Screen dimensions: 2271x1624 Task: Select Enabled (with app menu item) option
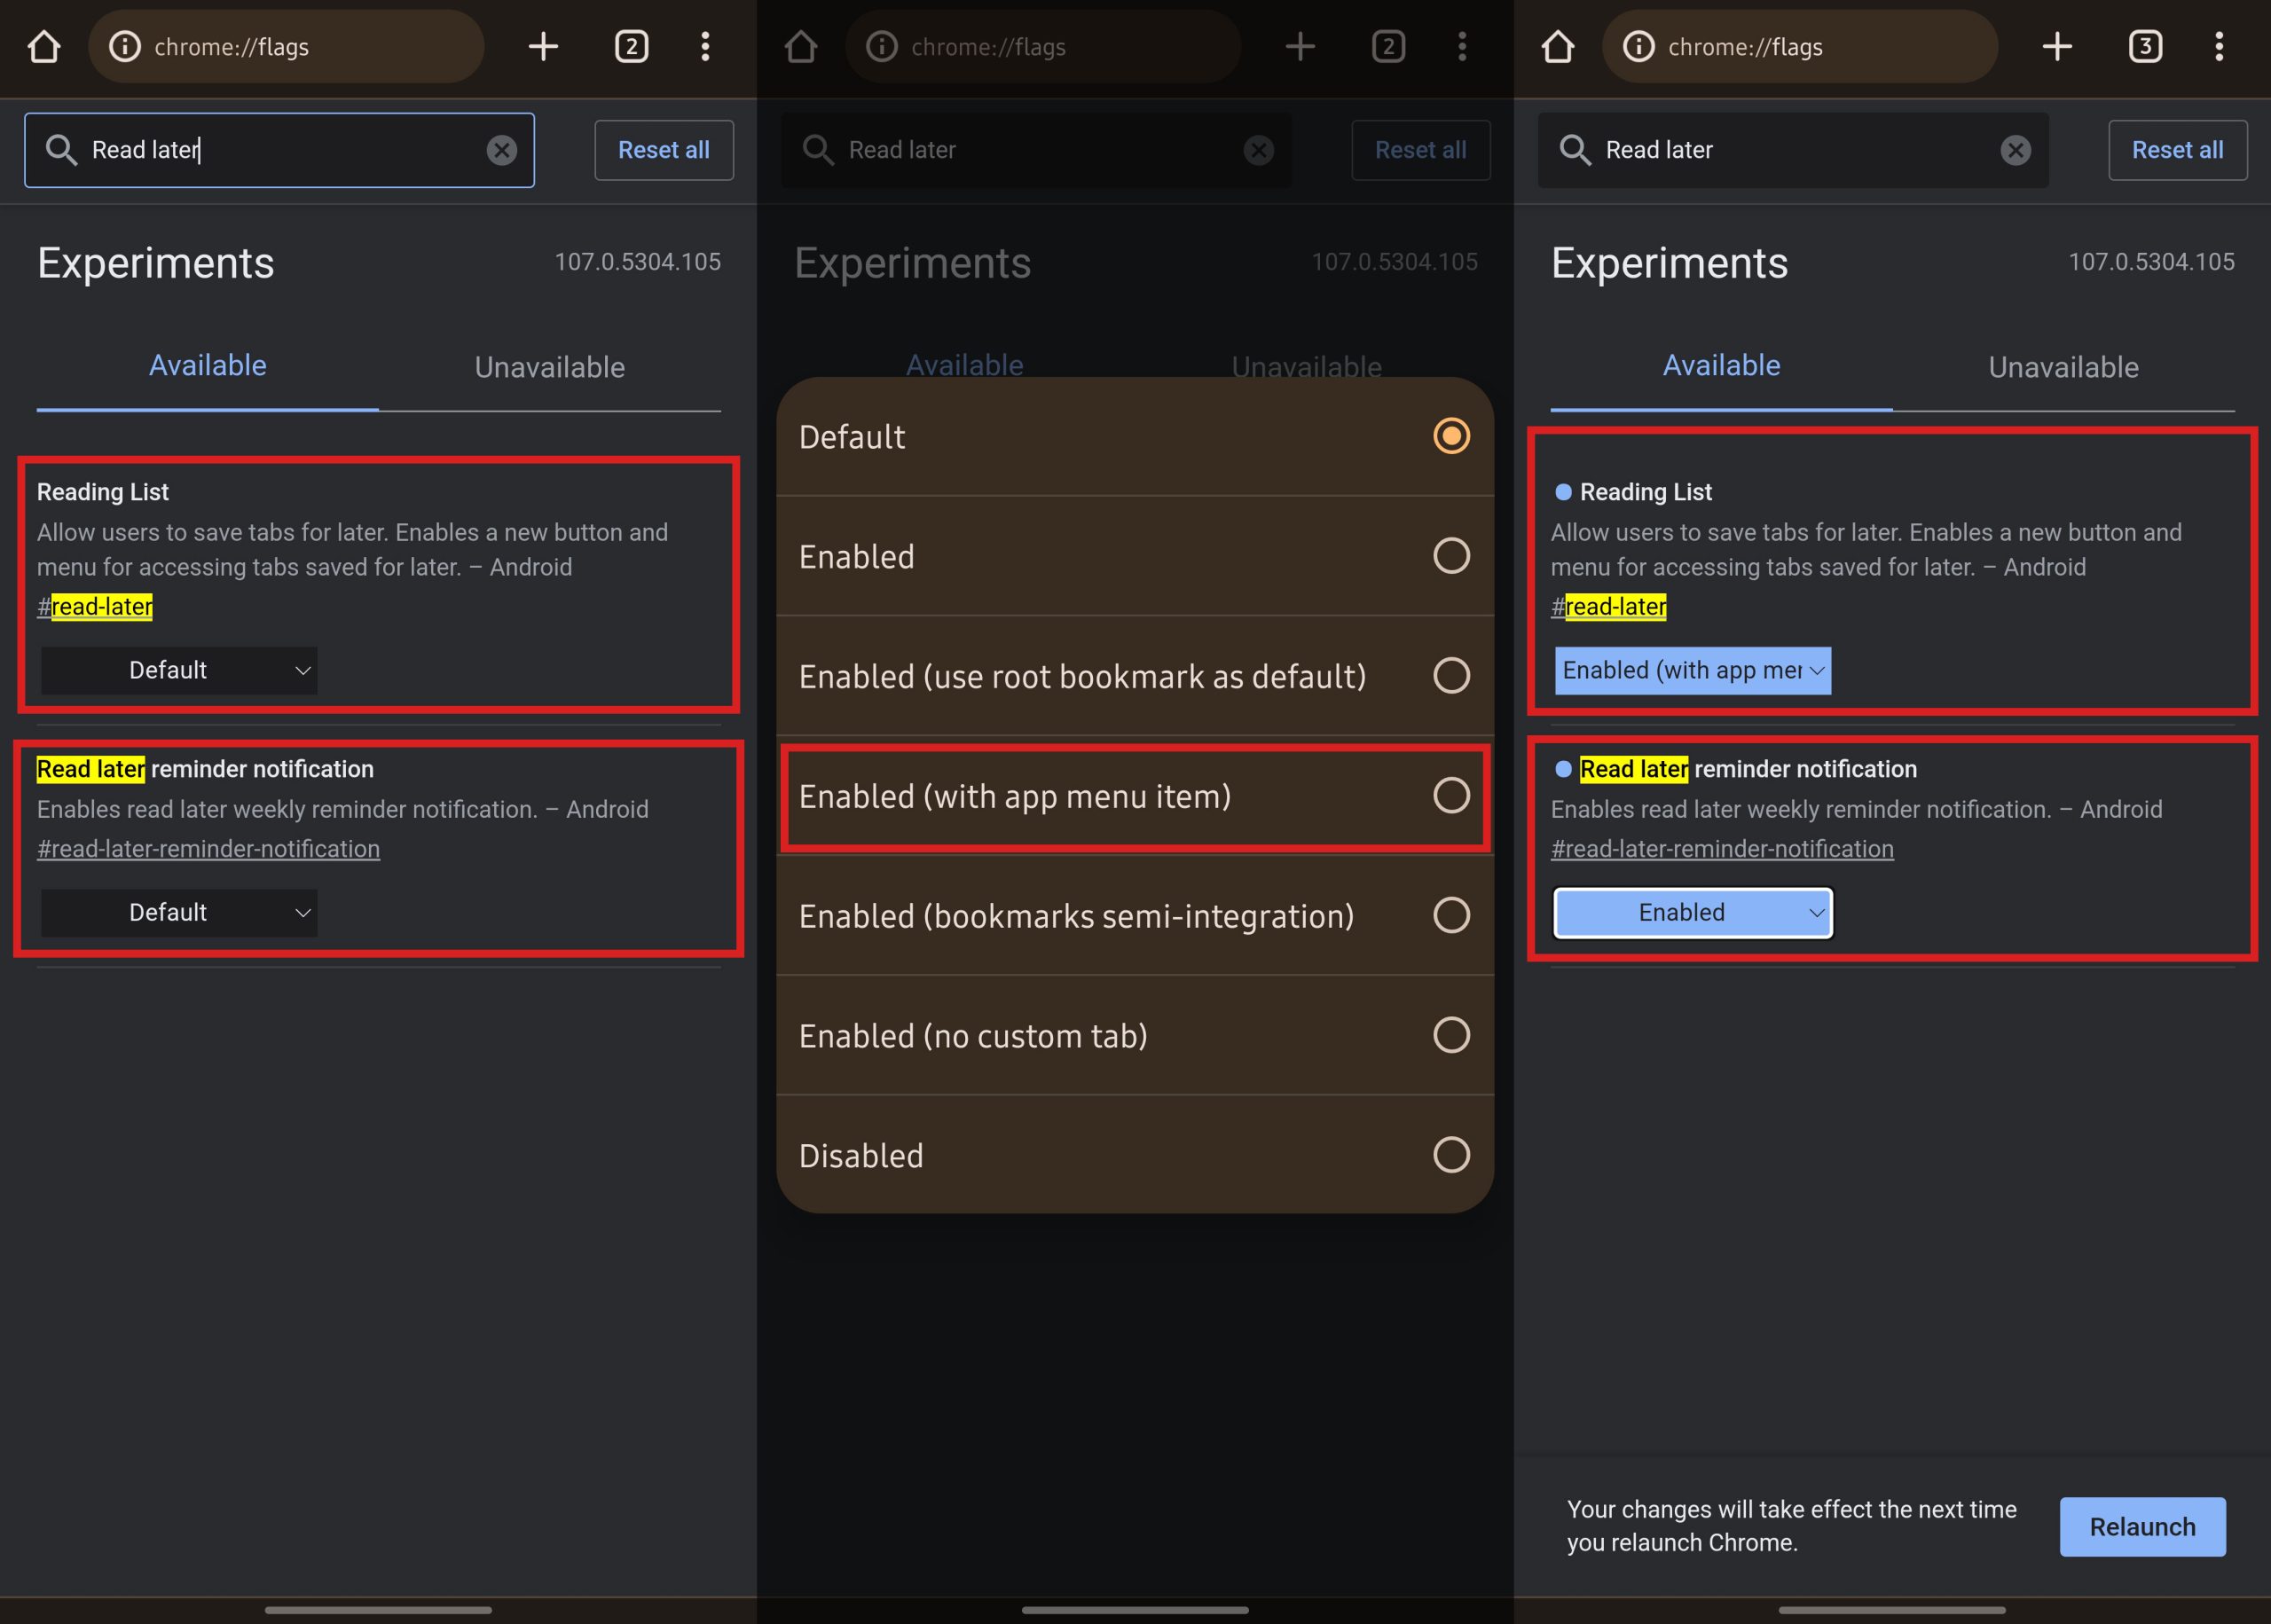point(1450,796)
